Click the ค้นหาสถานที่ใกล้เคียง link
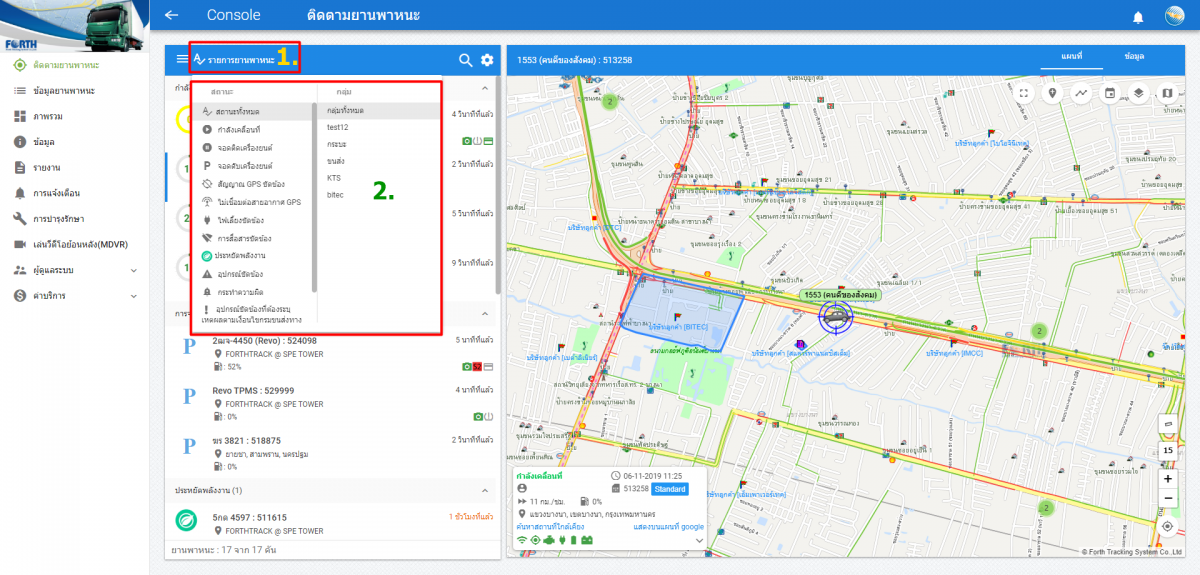This screenshot has height=575, width=1200. (x=550, y=526)
